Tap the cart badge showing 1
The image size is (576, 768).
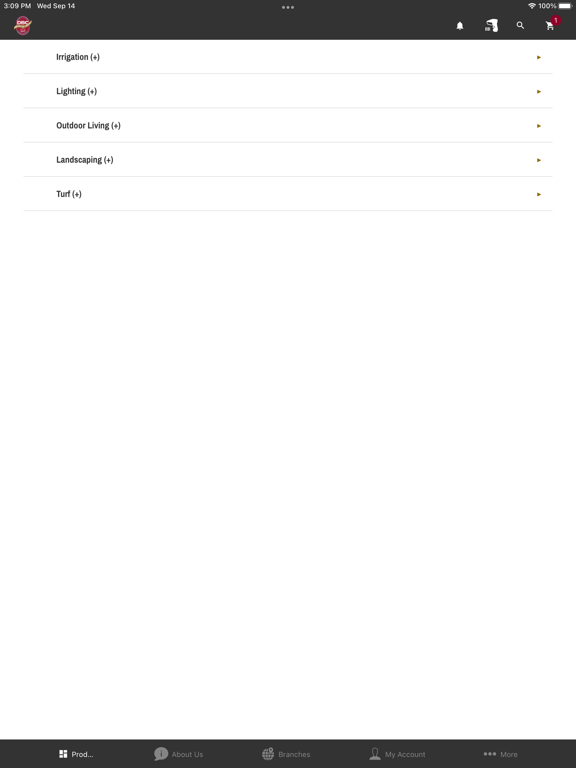(555, 21)
